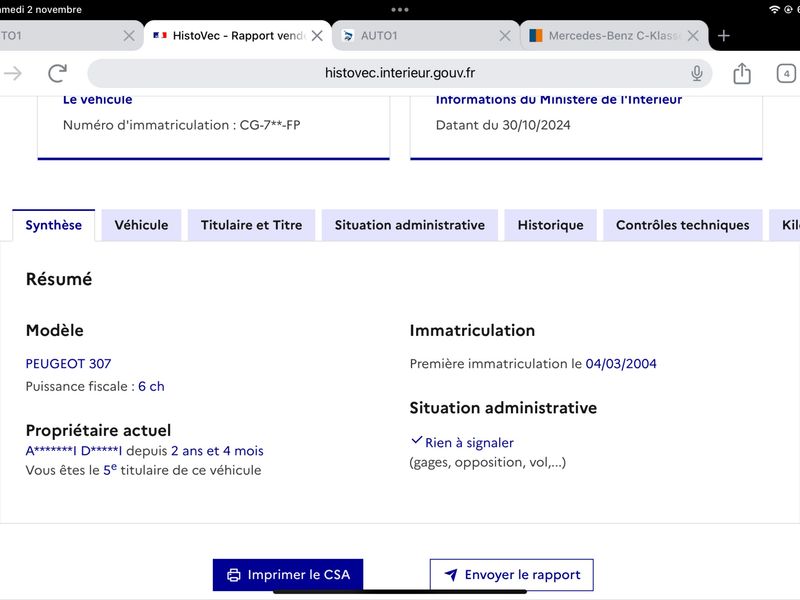Click the Rien à signaler status text
This screenshot has height=600, width=800.
[469, 443]
